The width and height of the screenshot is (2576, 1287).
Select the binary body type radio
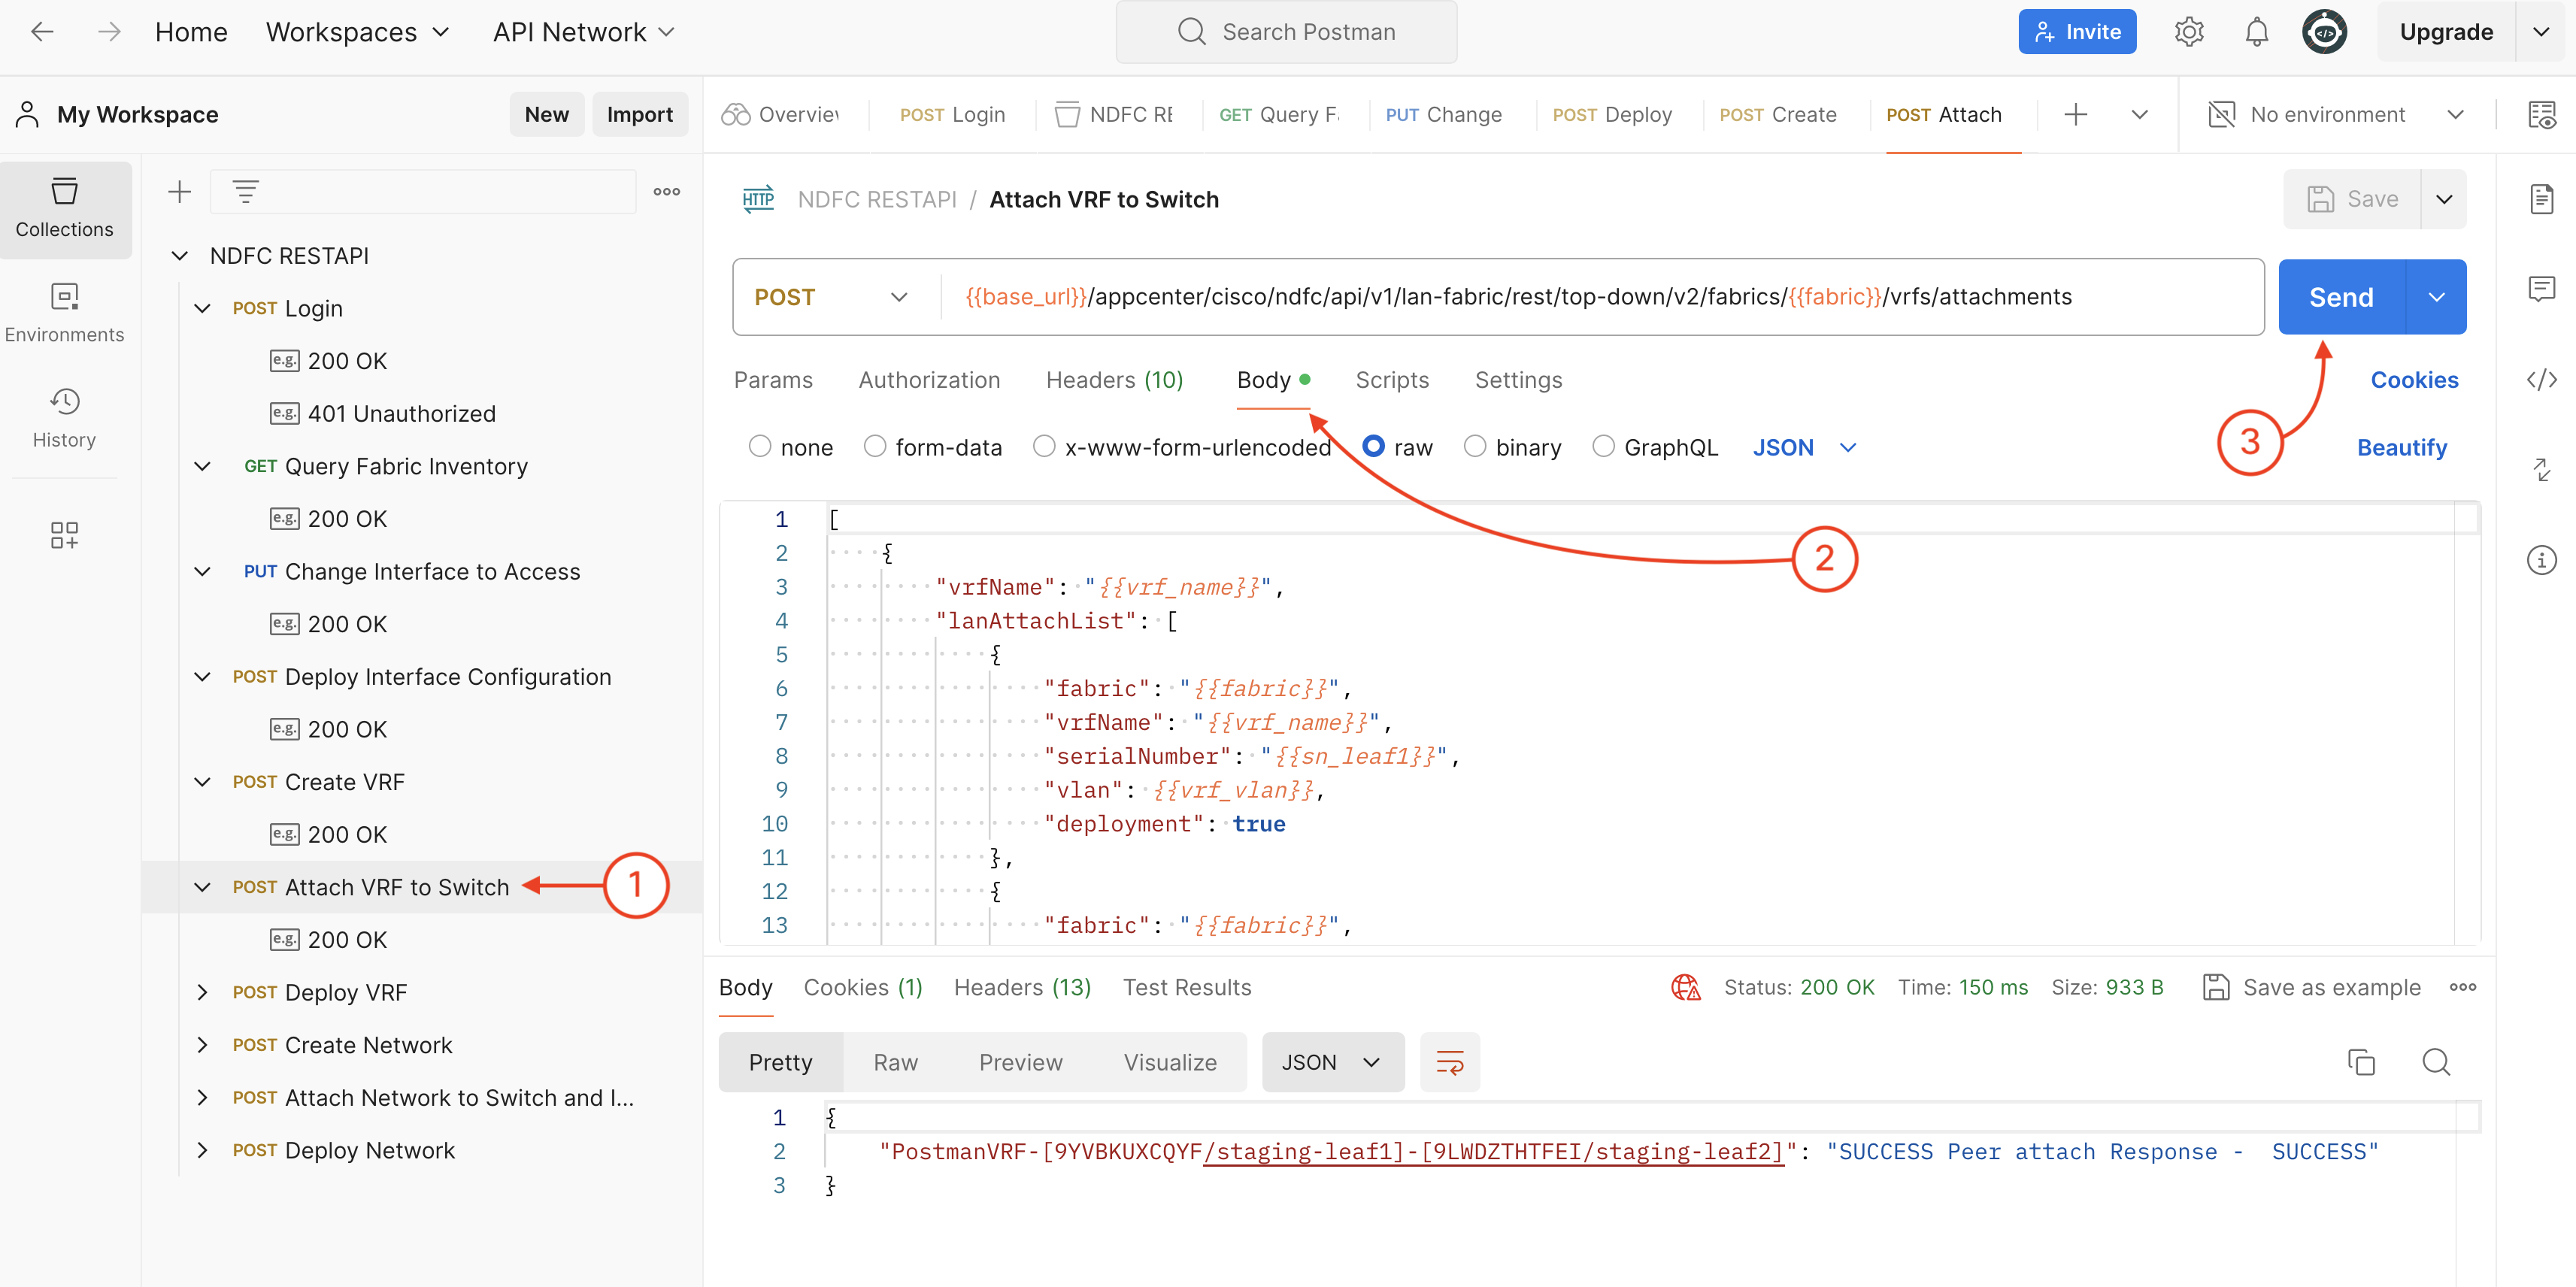pyautogui.click(x=1475, y=446)
